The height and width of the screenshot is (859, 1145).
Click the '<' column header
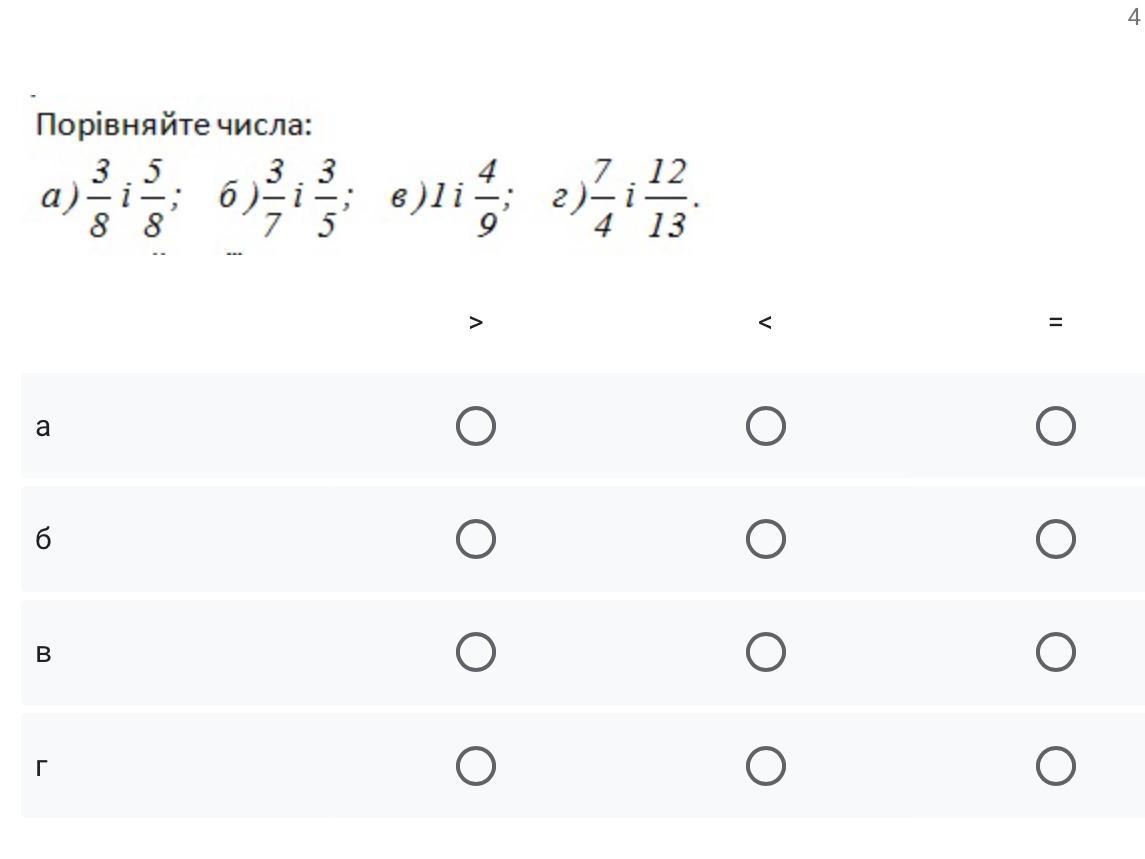click(x=765, y=322)
